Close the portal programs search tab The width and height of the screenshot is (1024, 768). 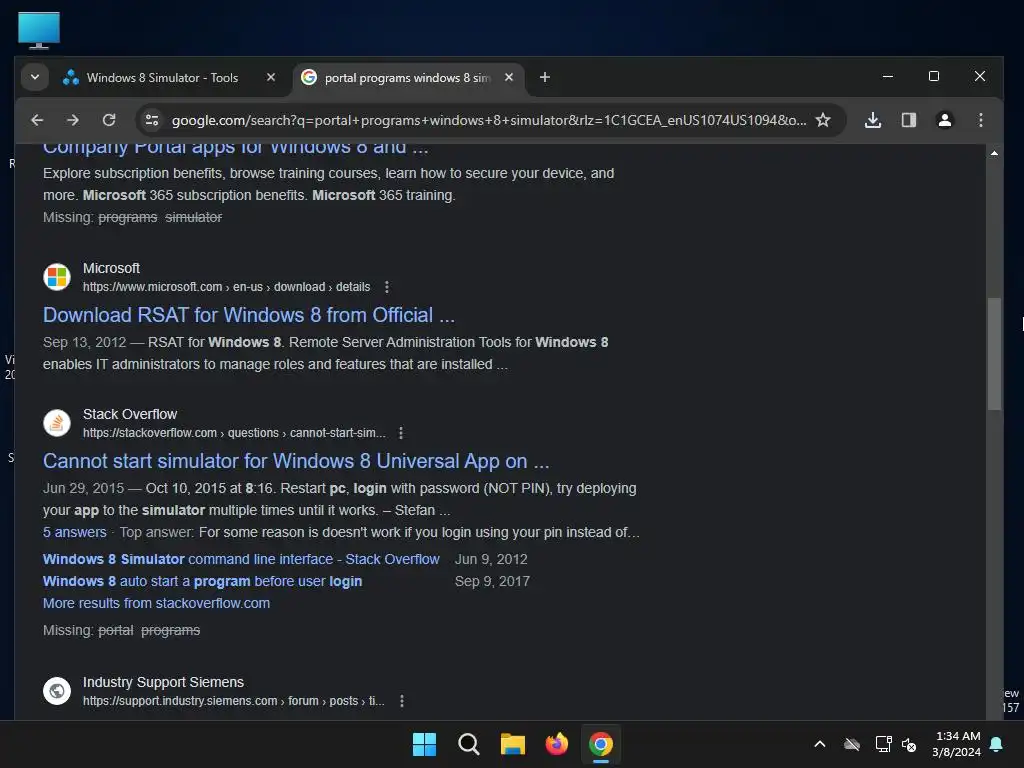tap(509, 77)
